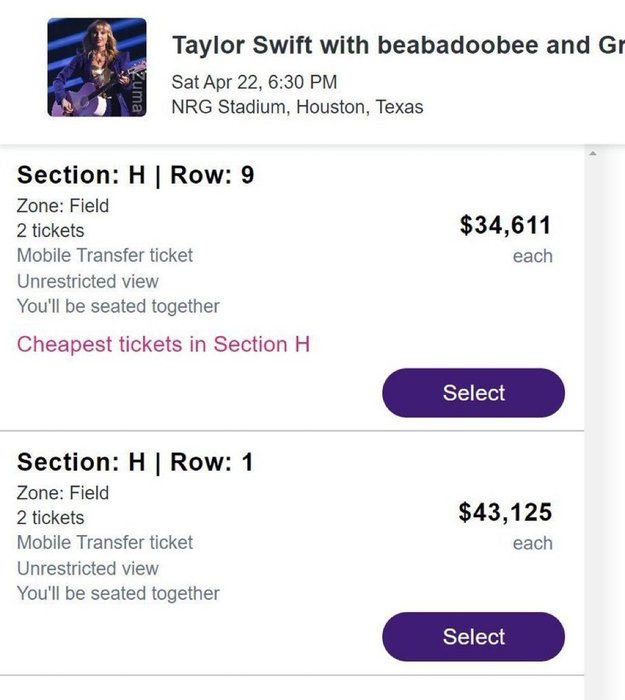Click the Taylor Swift event thumbnail image
Viewport: 625px width, 700px height.
pyautogui.click(x=96, y=67)
